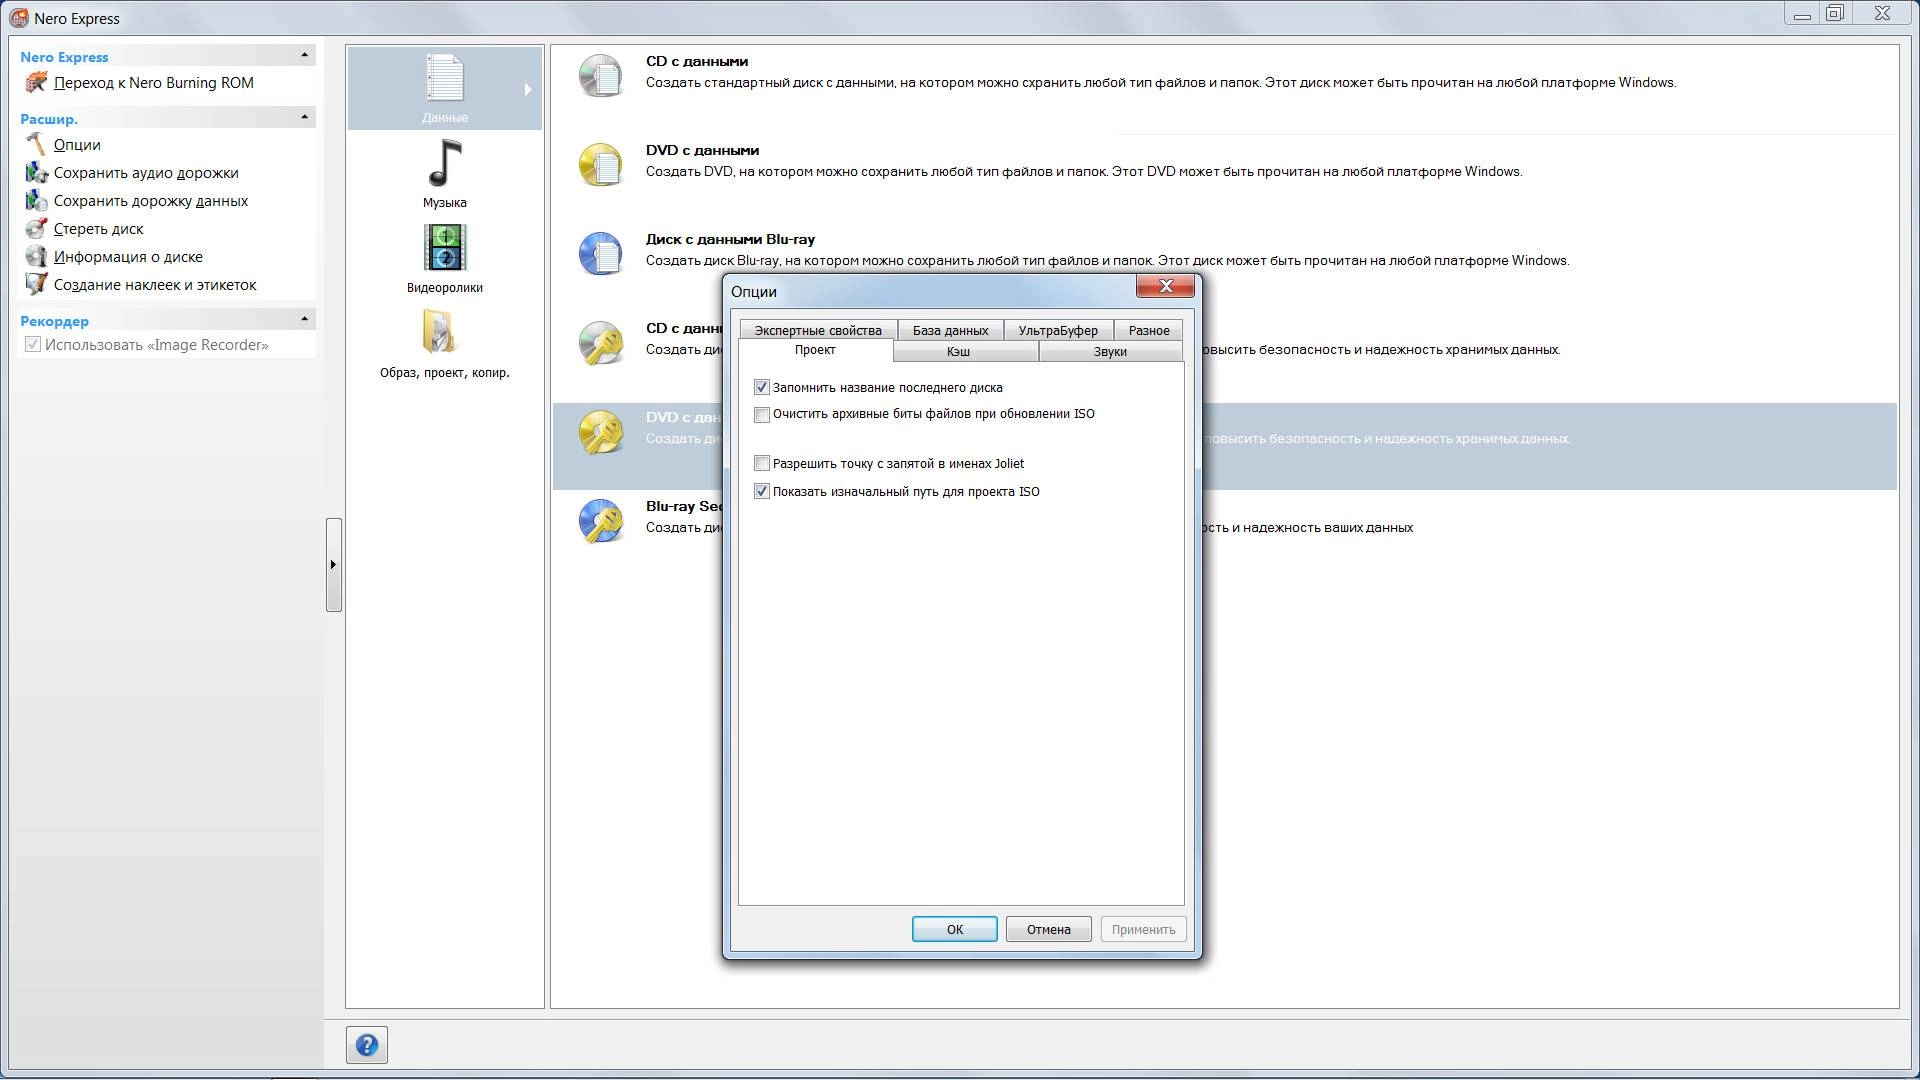
Task: Collapse the Расшир. sidebar section
Action: (305, 117)
